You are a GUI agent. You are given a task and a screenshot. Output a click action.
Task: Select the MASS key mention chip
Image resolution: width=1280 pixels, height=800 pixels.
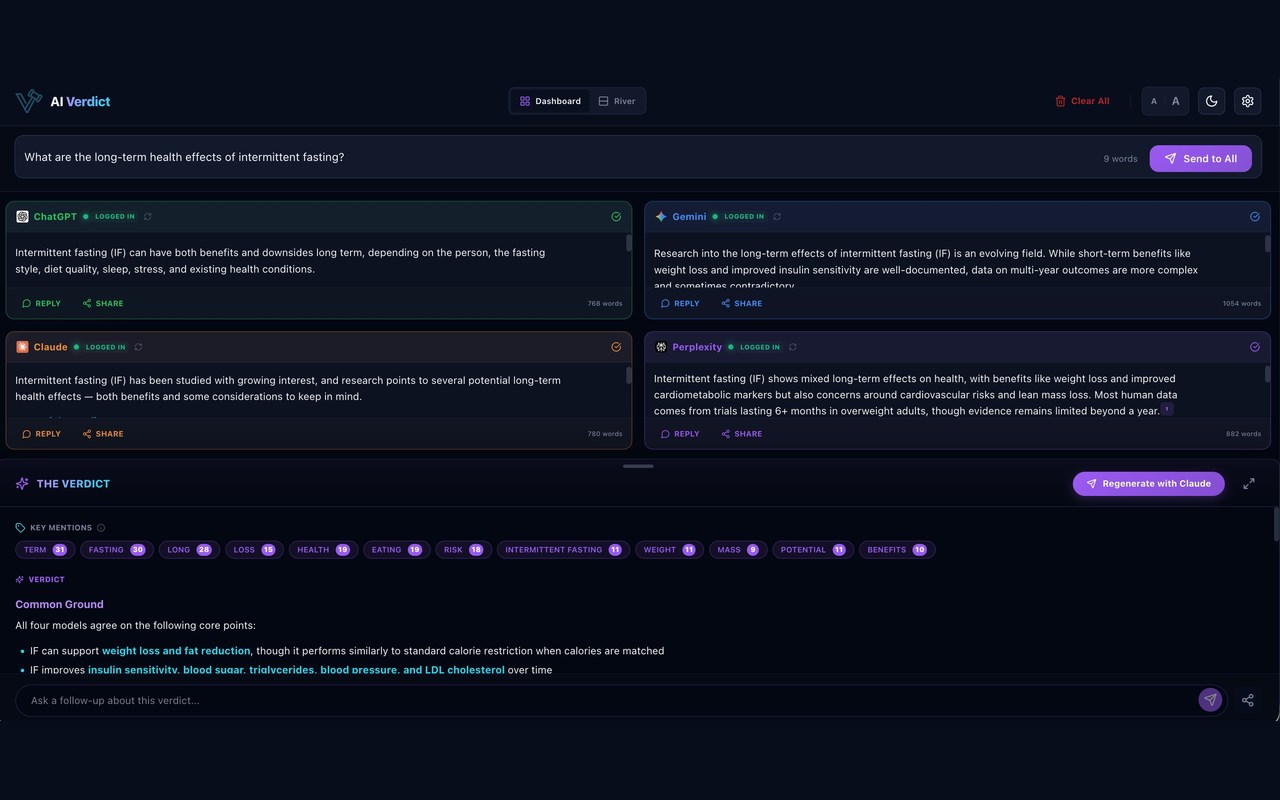pos(738,550)
